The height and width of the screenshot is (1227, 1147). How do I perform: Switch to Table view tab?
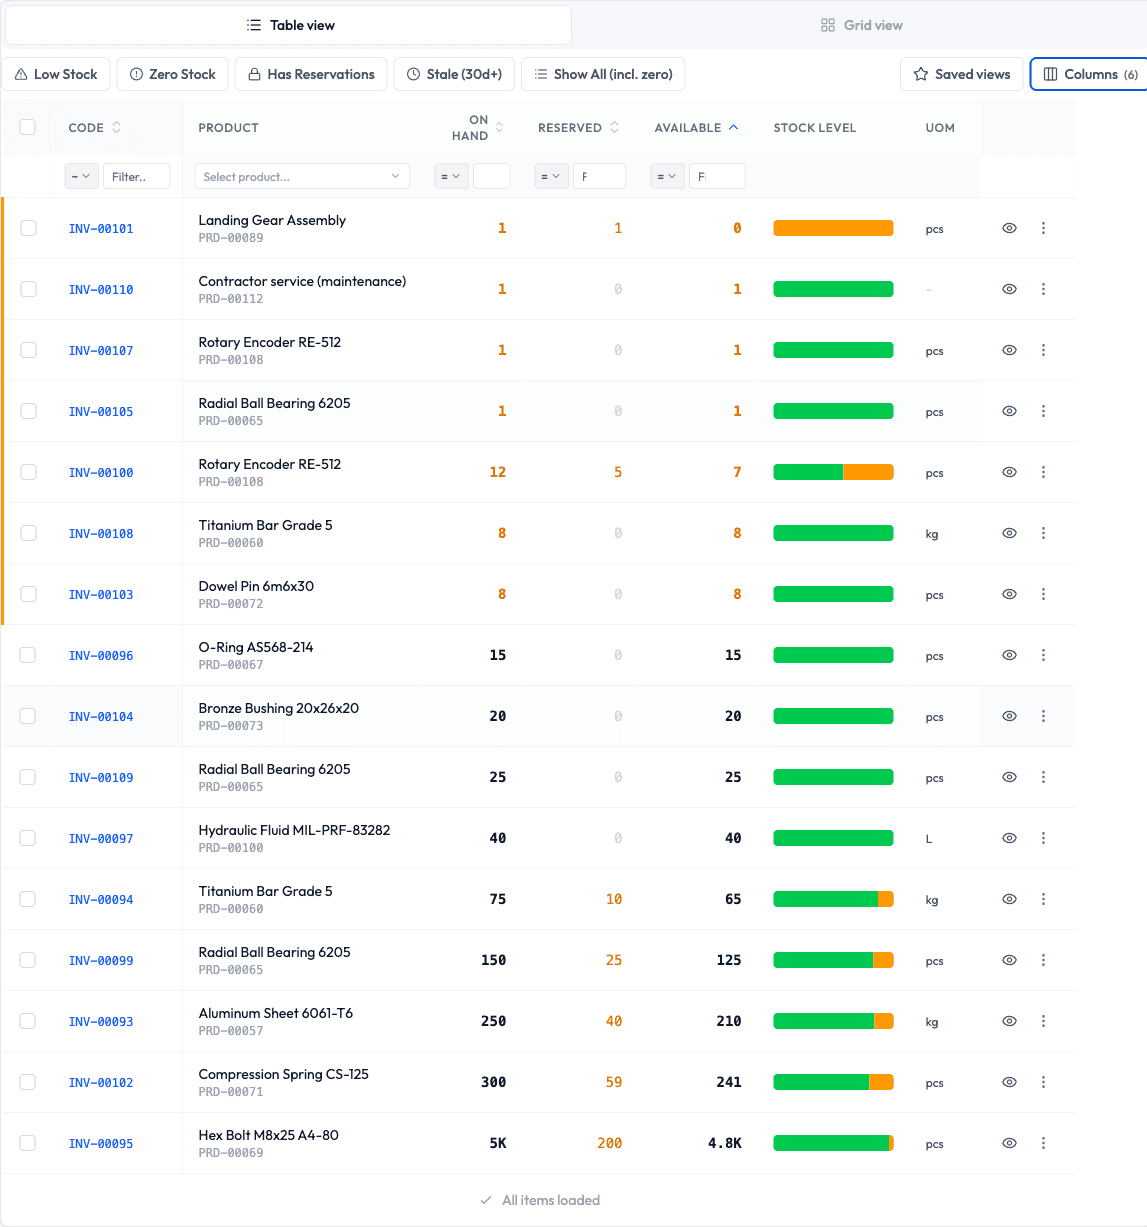point(289,25)
